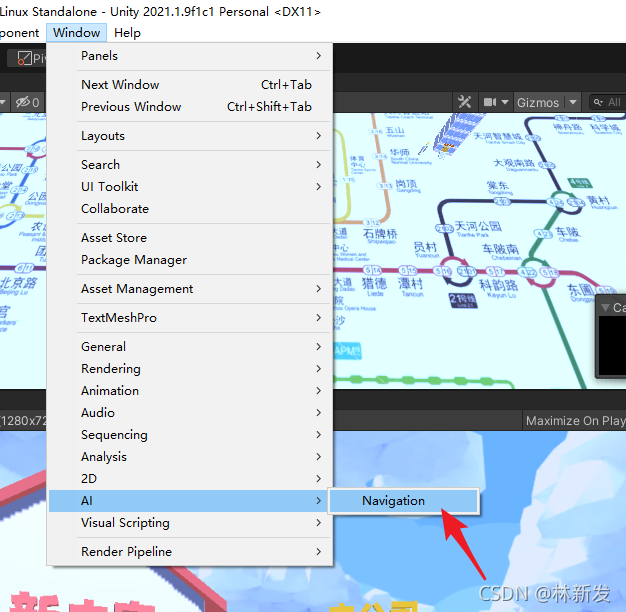Collapse the camera preview overlay triangle
Screen dimensions: 626x612
[606, 307]
